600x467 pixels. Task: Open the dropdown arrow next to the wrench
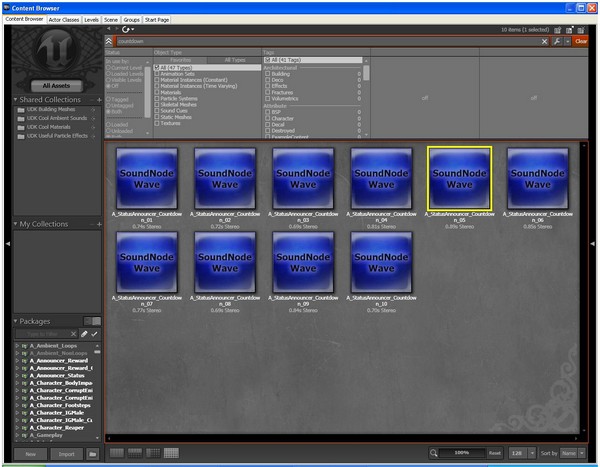click(567, 41)
